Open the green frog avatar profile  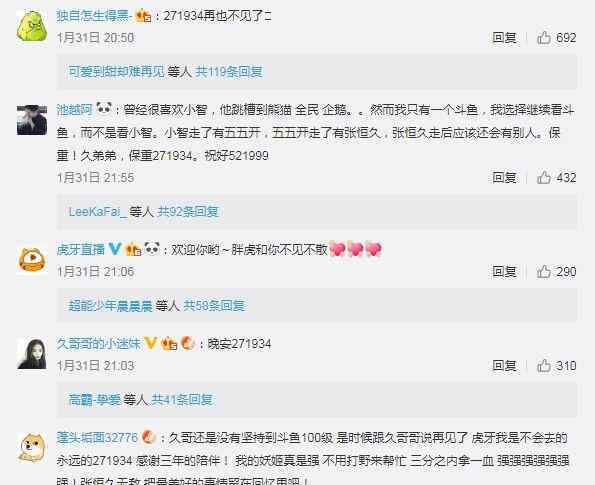32,26
